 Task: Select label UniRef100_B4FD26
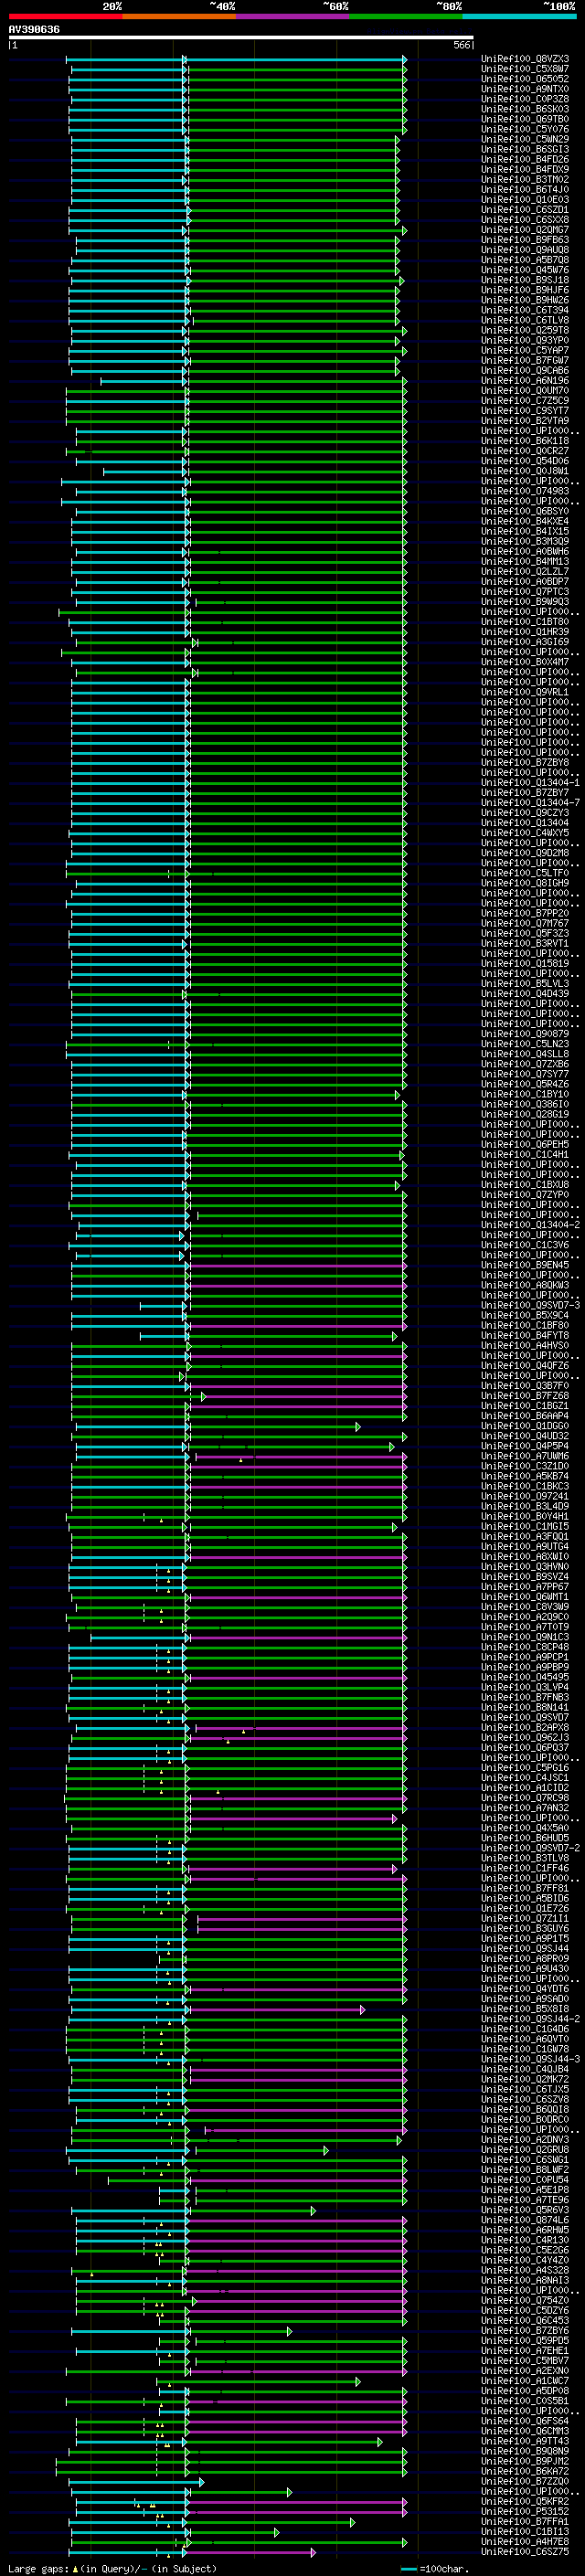(x=525, y=160)
